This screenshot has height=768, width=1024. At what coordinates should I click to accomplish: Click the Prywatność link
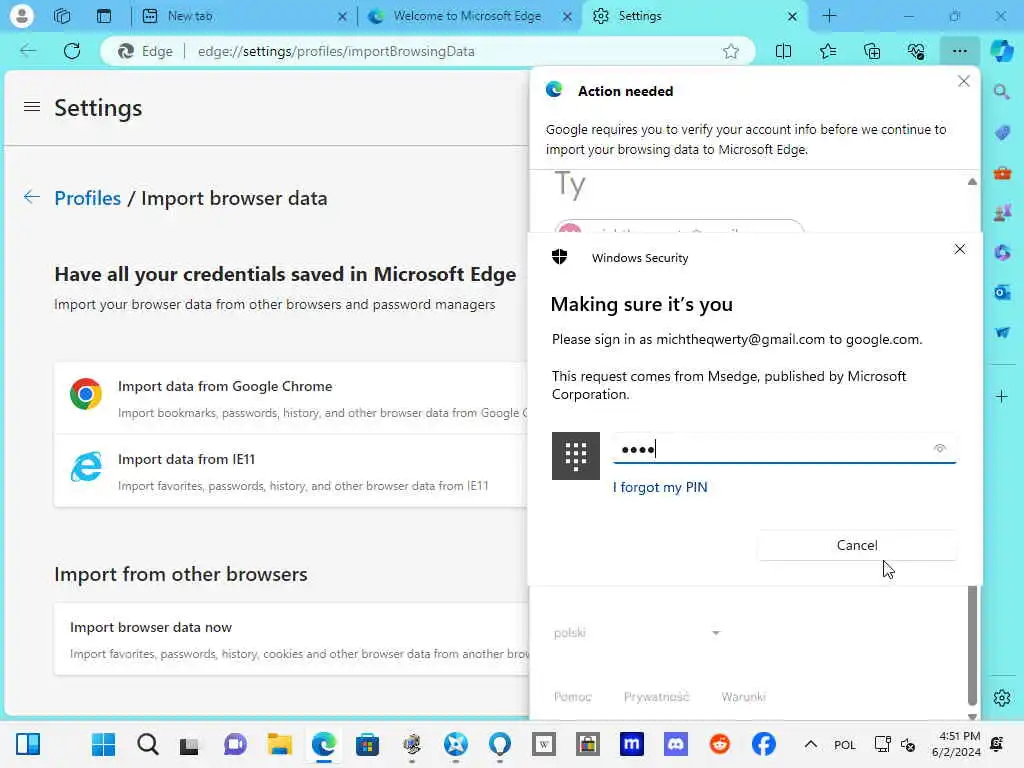point(656,697)
